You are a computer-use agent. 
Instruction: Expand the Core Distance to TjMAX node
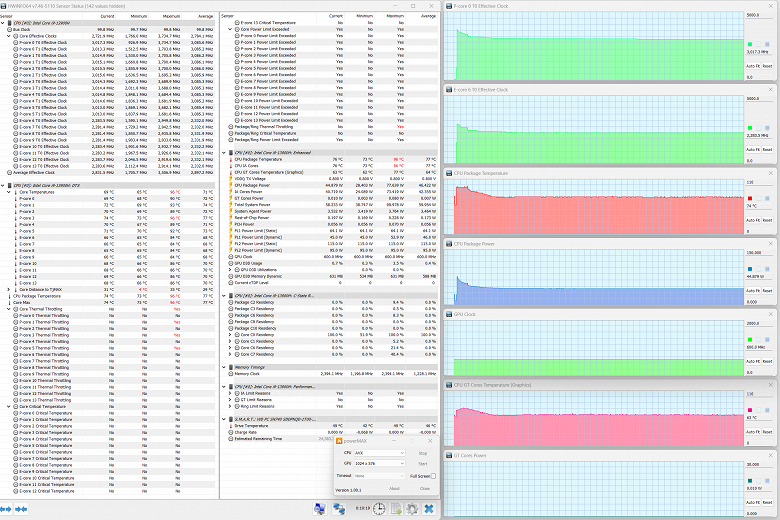coord(8,290)
